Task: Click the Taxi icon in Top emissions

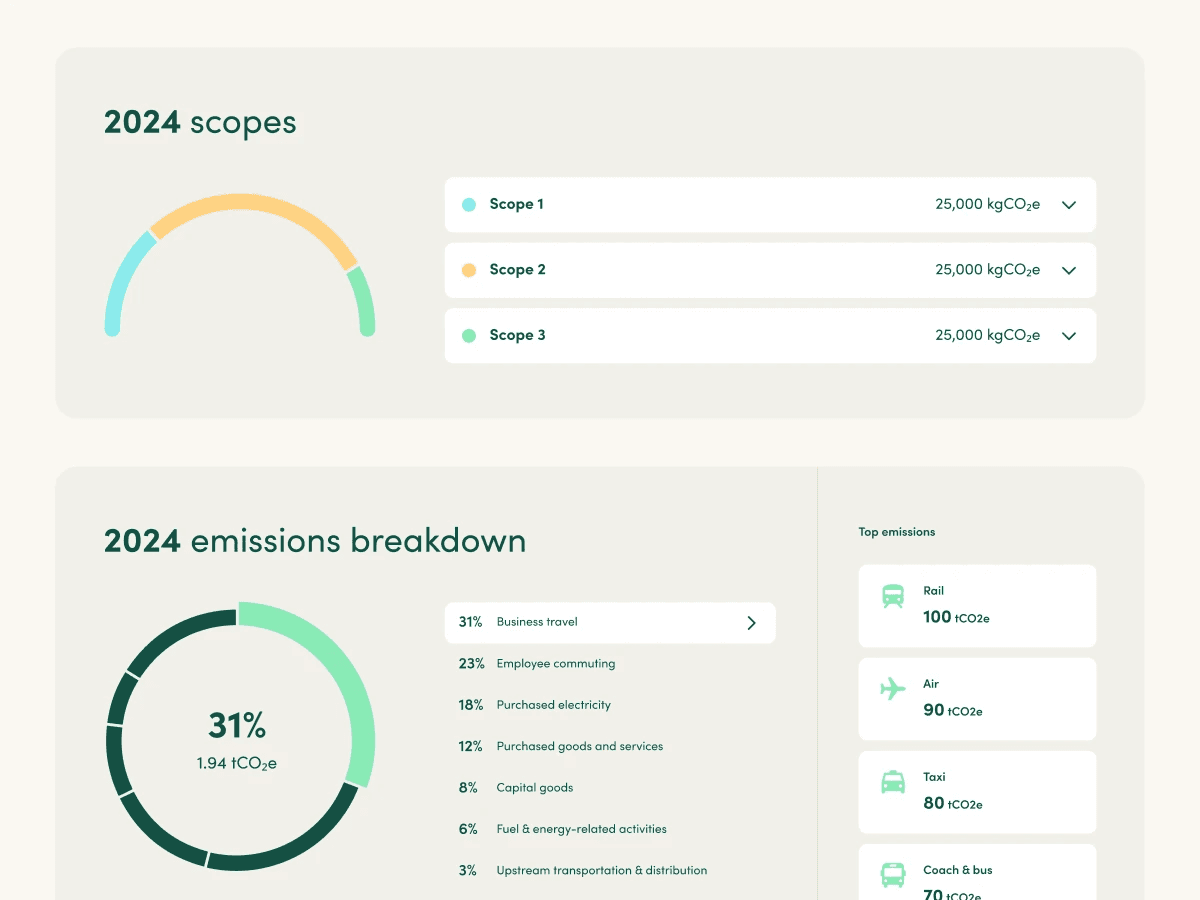Action: tap(892, 783)
